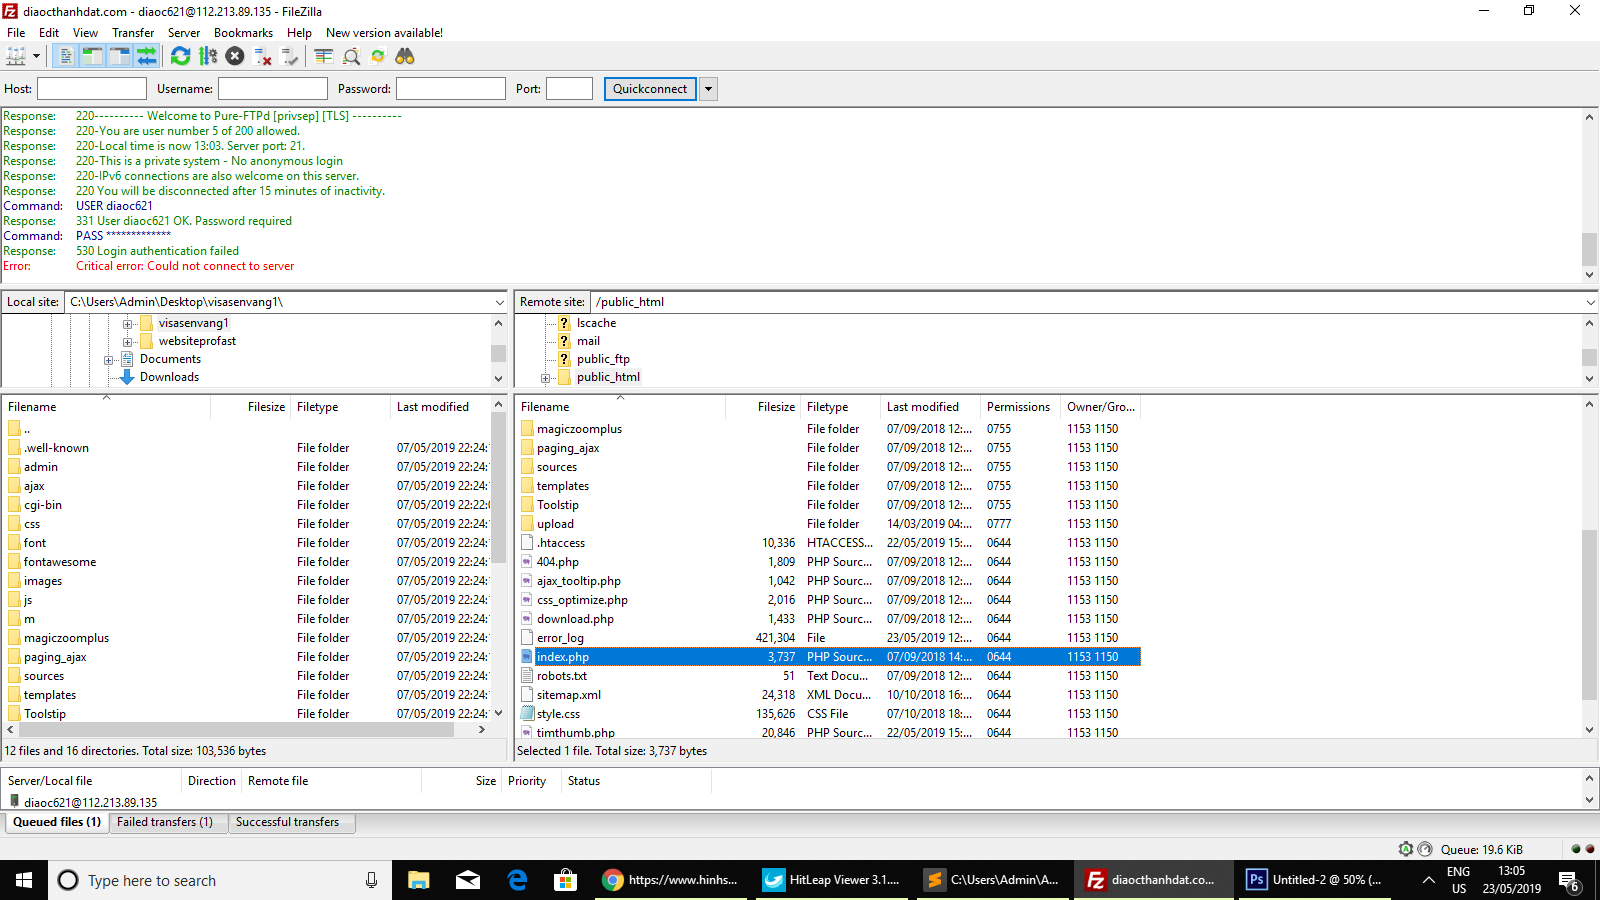Open the Server menu

pos(184,33)
